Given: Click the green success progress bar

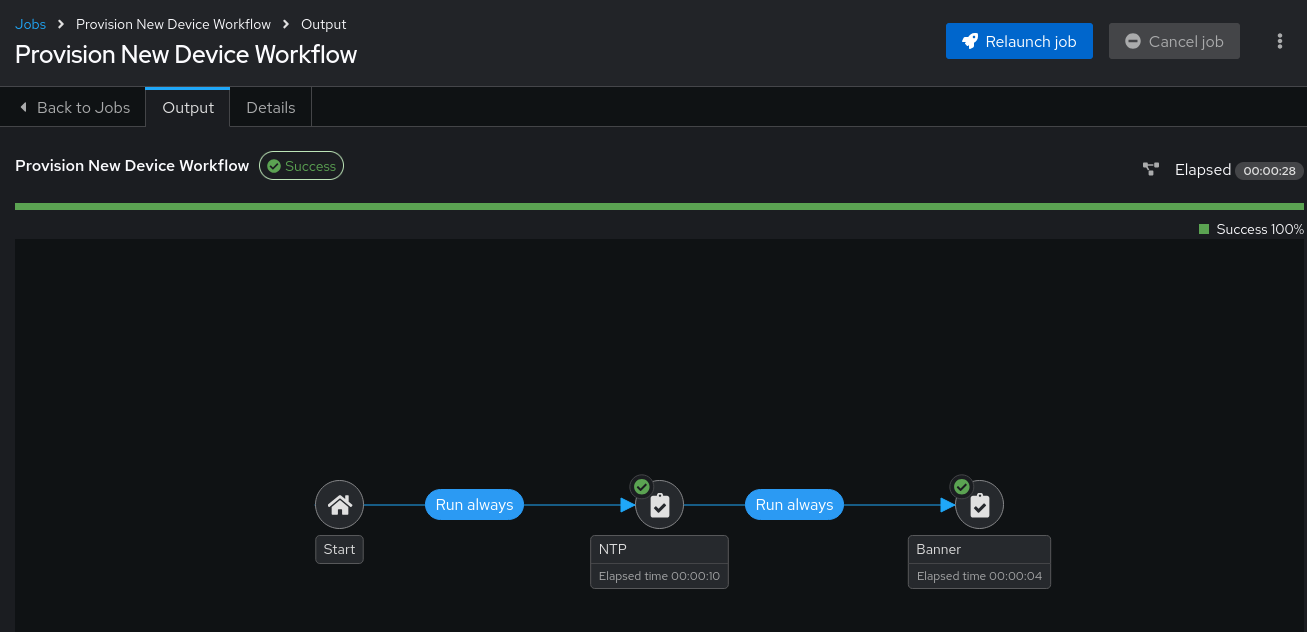Looking at the screenshot, I should click(659, 206).
